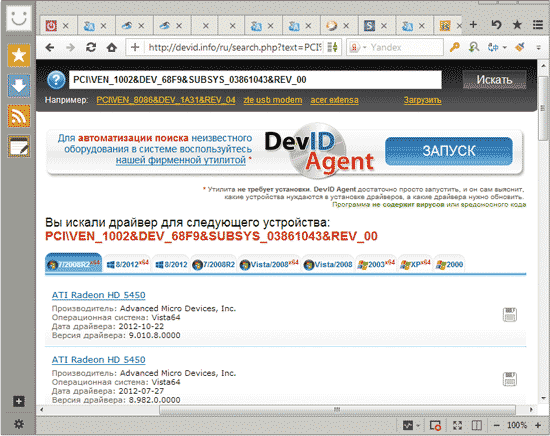Viewport: 550px width, 436px height.
Task: Click the Загрузить link
Action: click(422, 100)
